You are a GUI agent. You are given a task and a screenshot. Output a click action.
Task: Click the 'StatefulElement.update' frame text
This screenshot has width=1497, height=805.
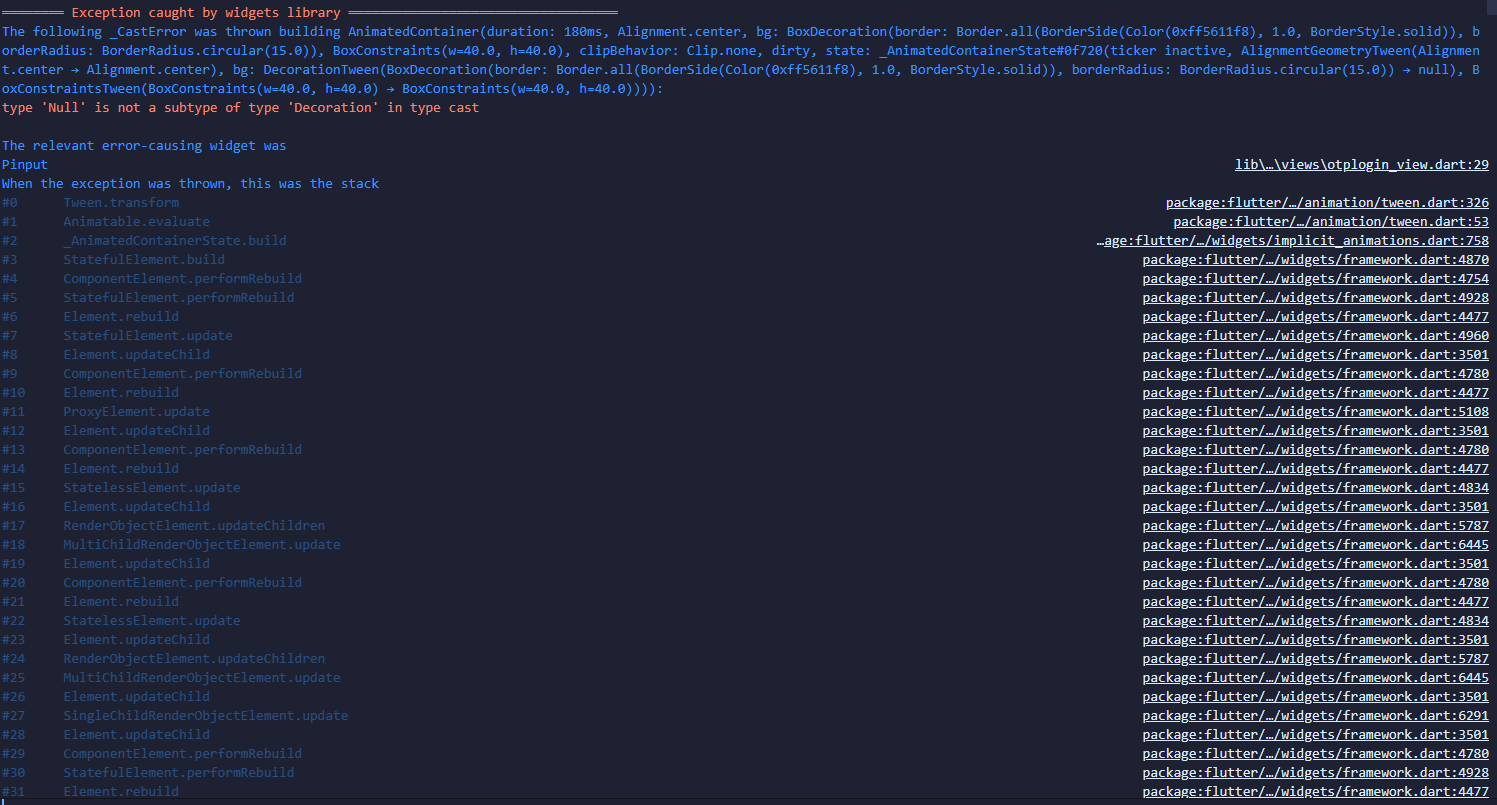(x=148, y=336)
